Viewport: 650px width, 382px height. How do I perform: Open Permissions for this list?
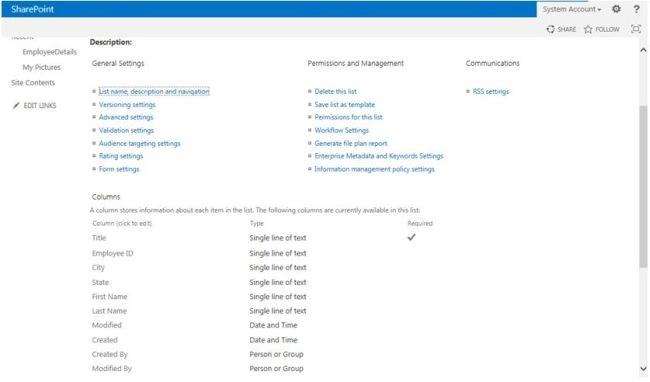(348, 117)
